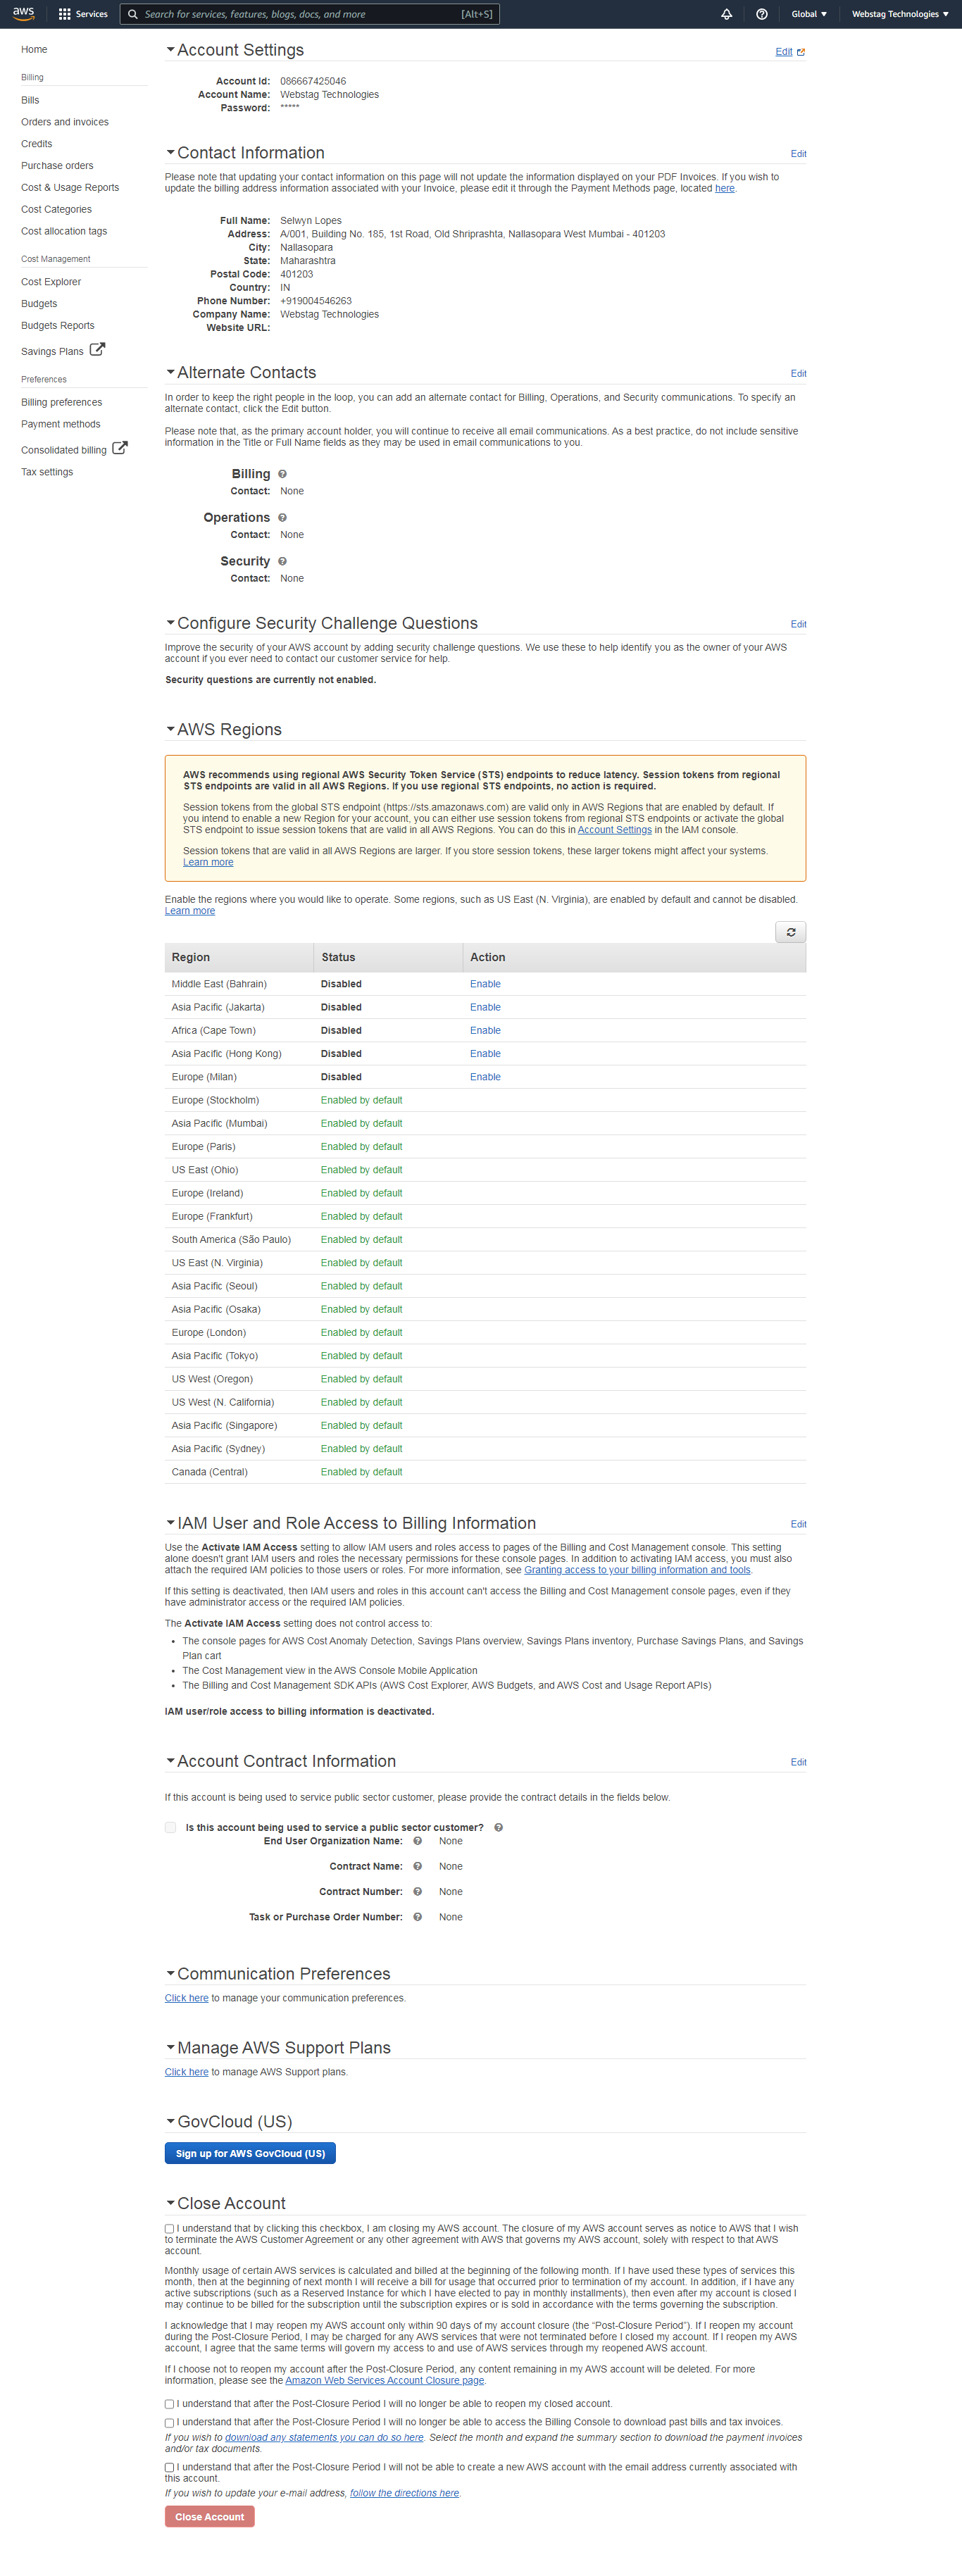Enable the Middle East (Bahrain) region
The width and height of the screenshot is (962, 2576).
[x=485, y=984]
